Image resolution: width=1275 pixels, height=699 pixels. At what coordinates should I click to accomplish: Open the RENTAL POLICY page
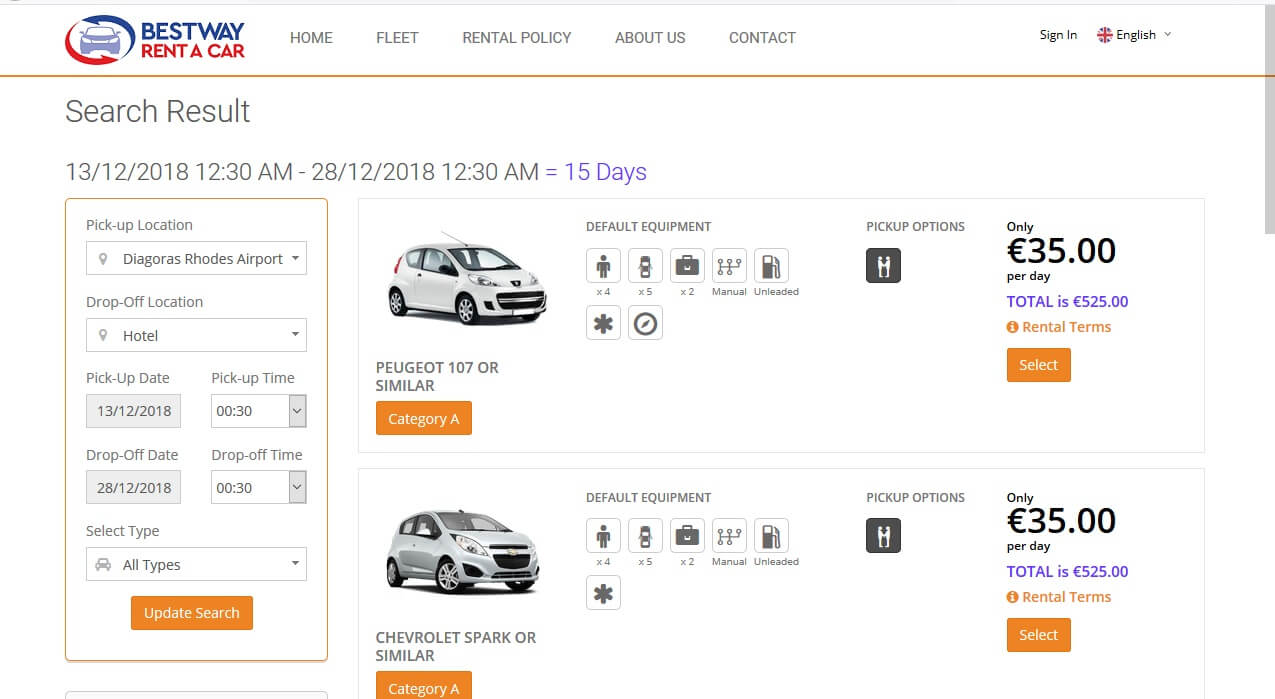coord(517,38)
